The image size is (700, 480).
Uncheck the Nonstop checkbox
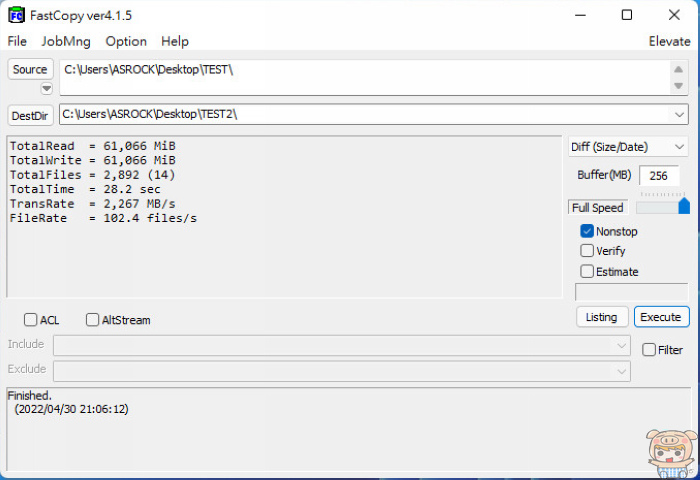click(x=587, y=231)
